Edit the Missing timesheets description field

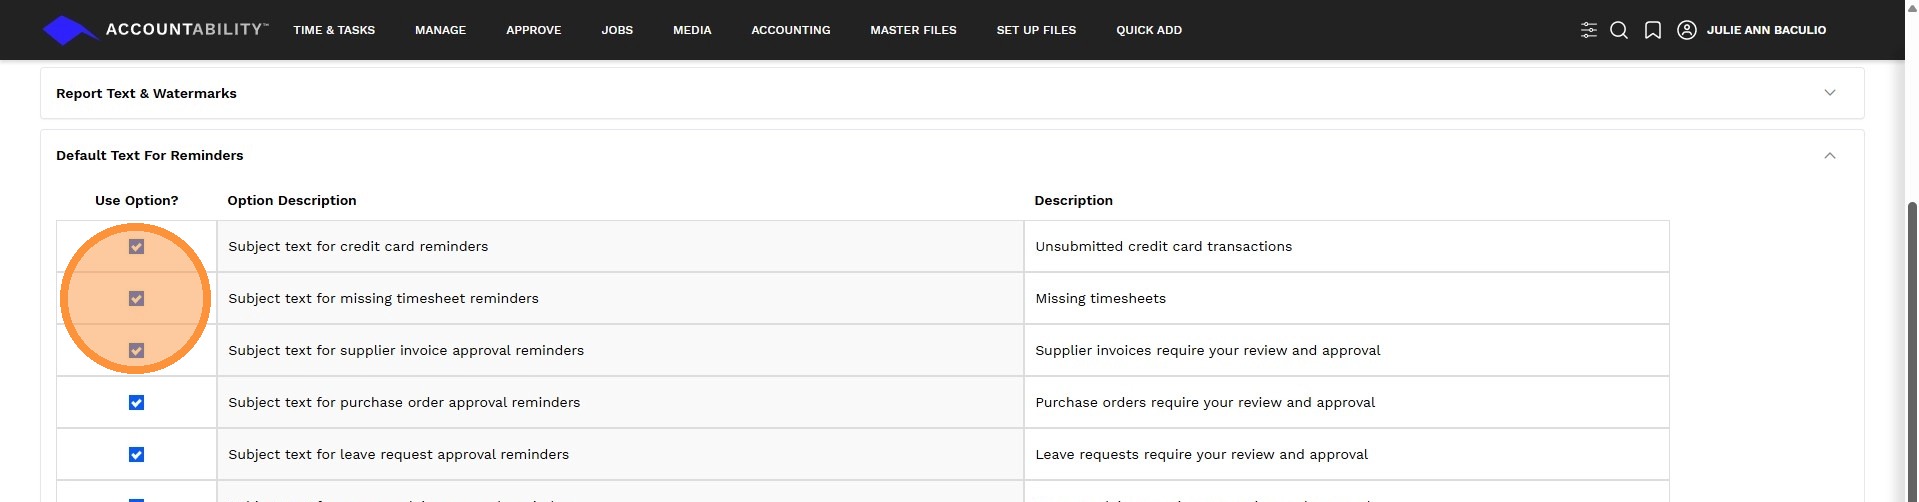pos(1345,299)
